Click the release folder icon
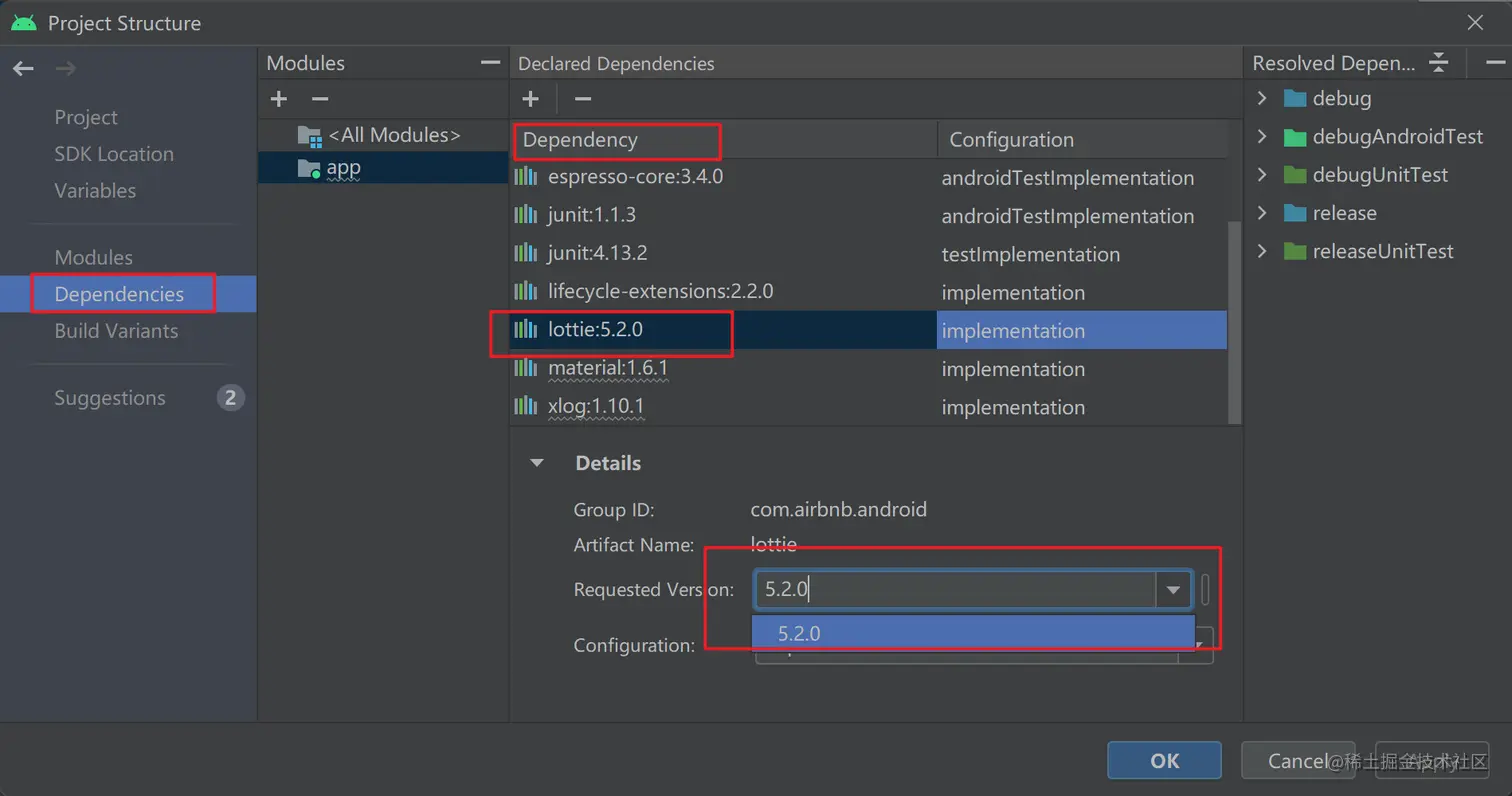This screenshot has width=1512, height=796. point(1295,213)
